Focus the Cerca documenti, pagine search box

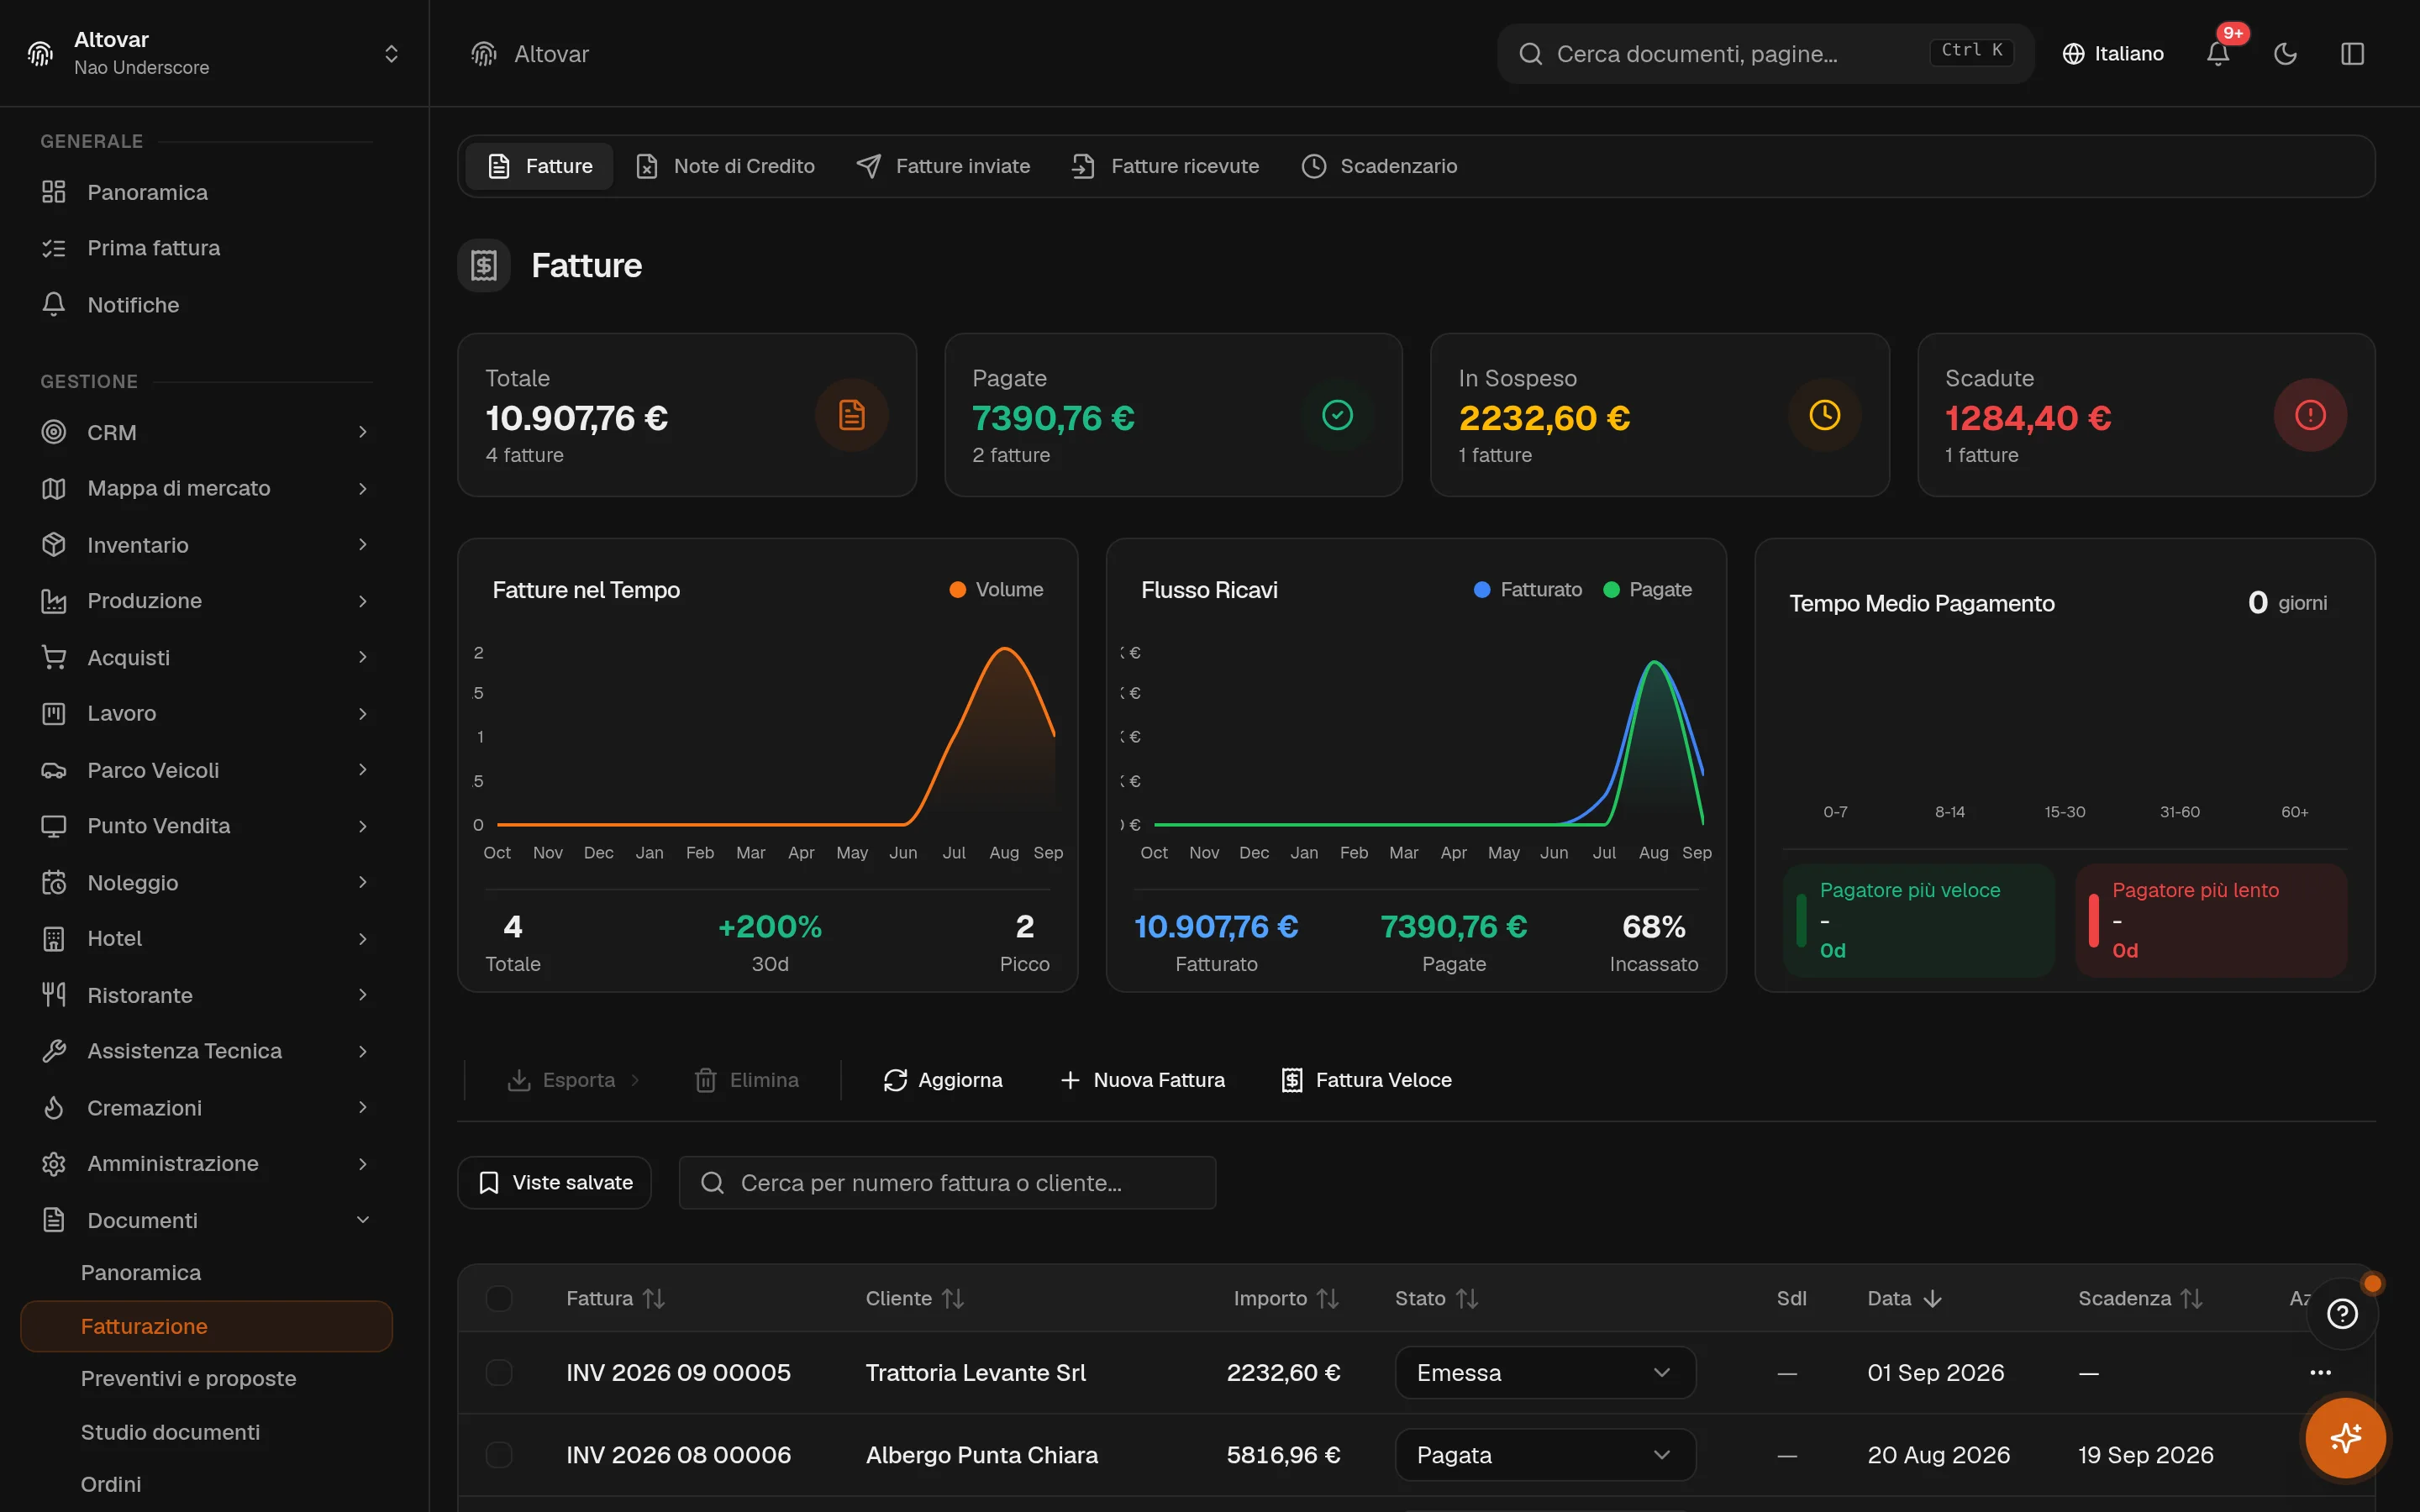1765,54
